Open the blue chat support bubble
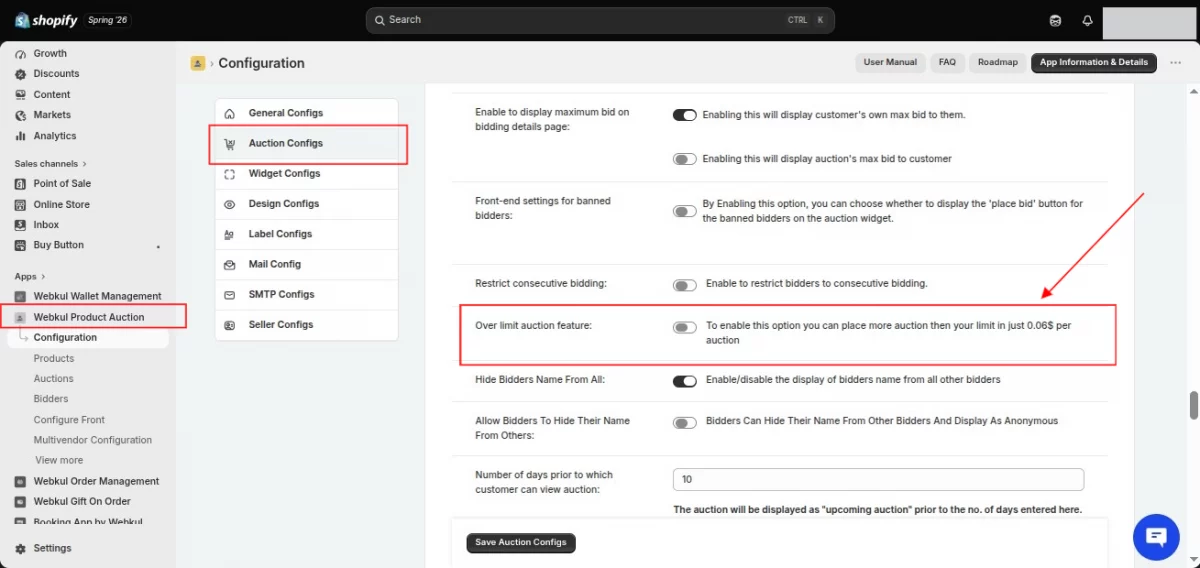 [1156, 537]
